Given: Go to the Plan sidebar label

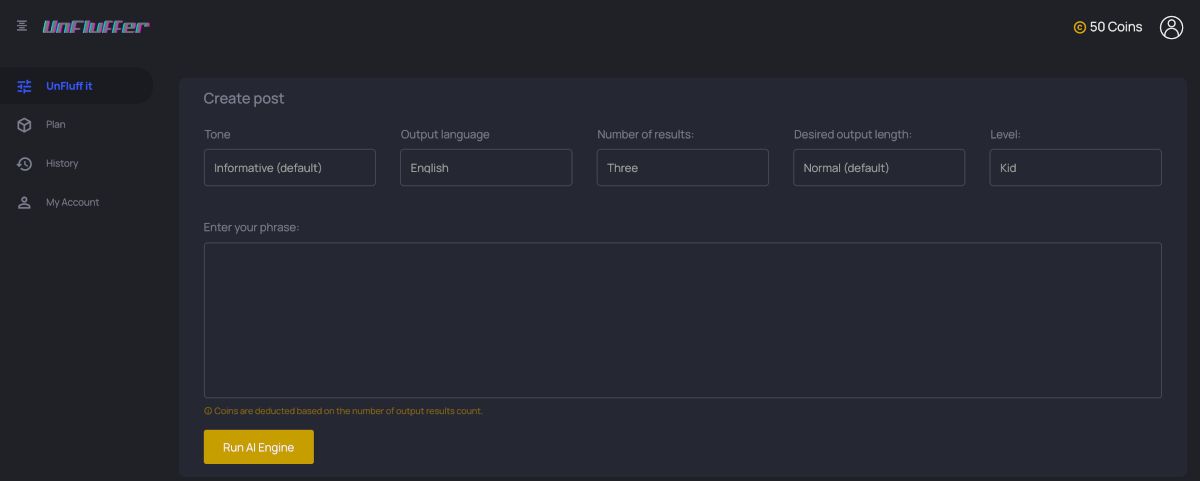Looking at the screenshot, I should [56, 125].
